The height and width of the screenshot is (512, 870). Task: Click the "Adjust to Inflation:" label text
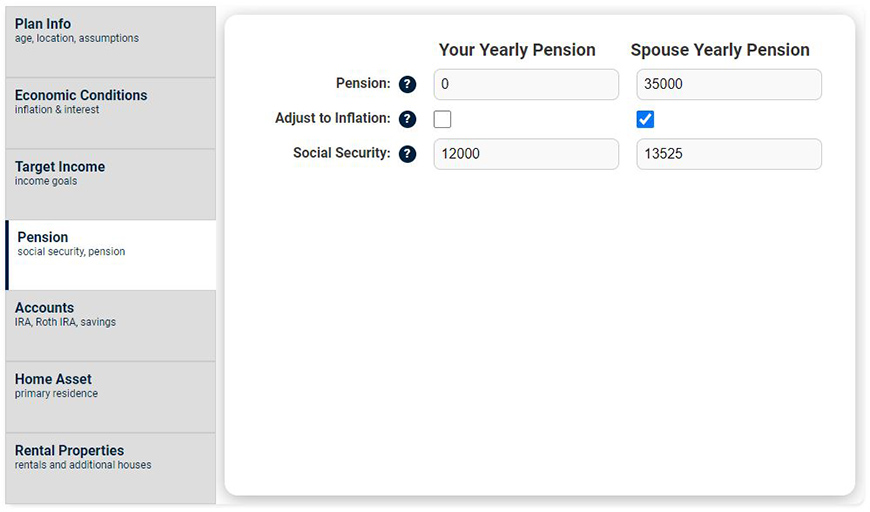332,118
